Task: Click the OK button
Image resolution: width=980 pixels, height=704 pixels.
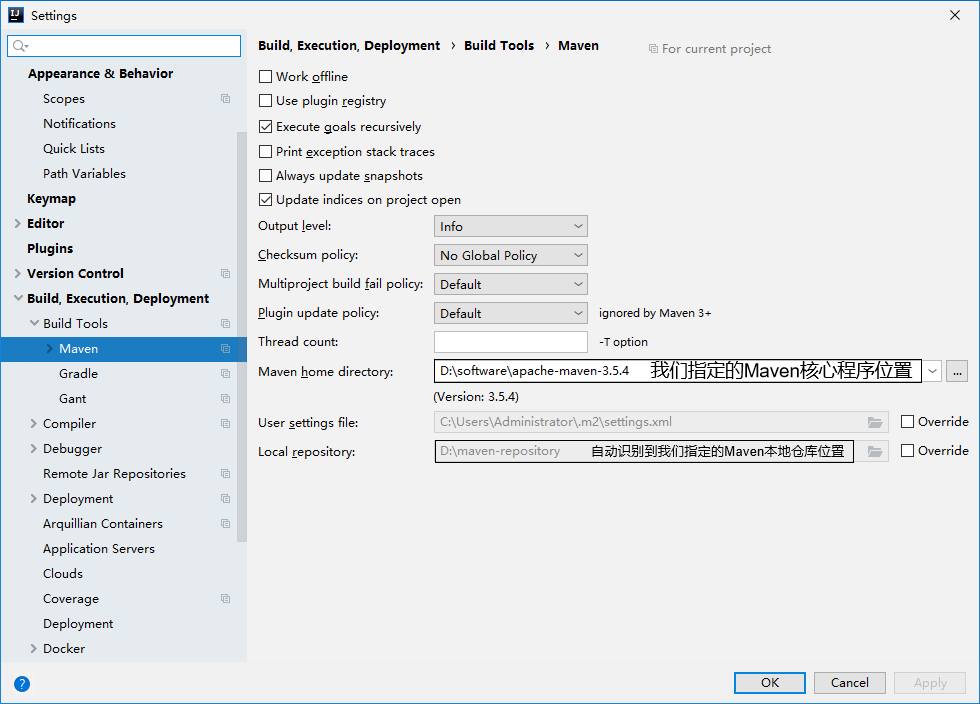Action: (769, 683)
